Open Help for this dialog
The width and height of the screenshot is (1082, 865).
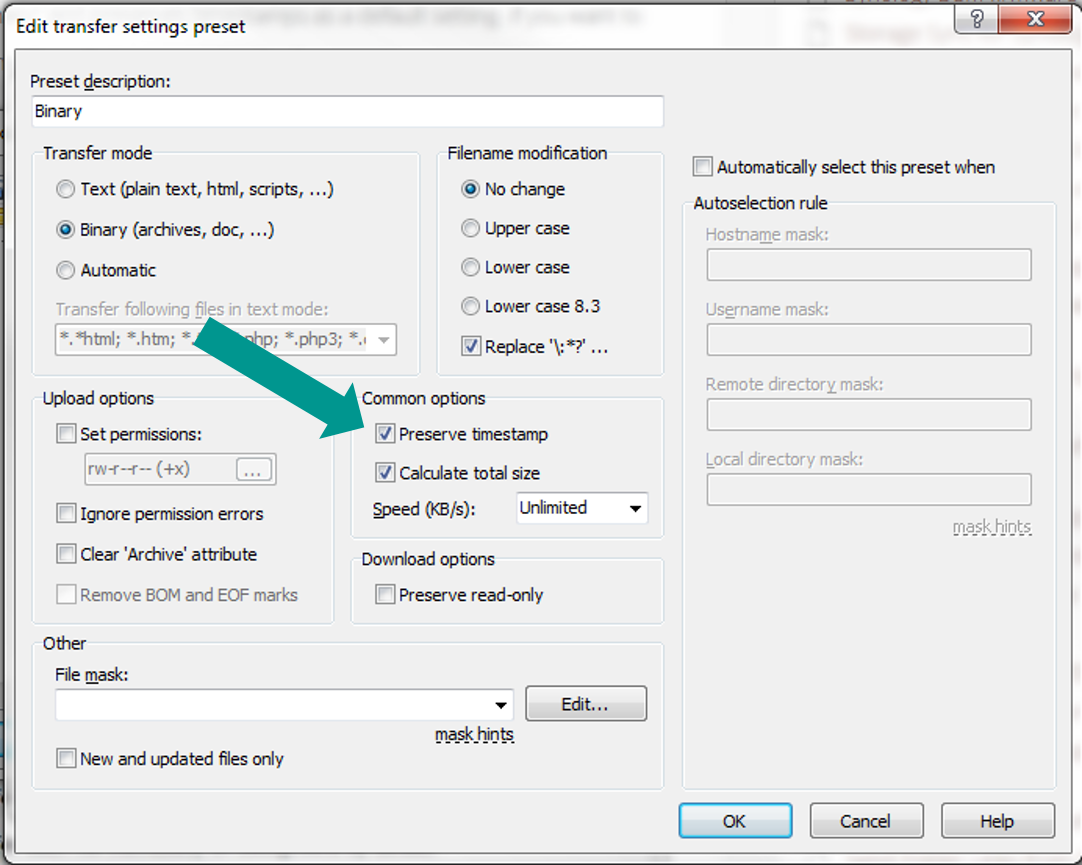click(x=997, y=821)
